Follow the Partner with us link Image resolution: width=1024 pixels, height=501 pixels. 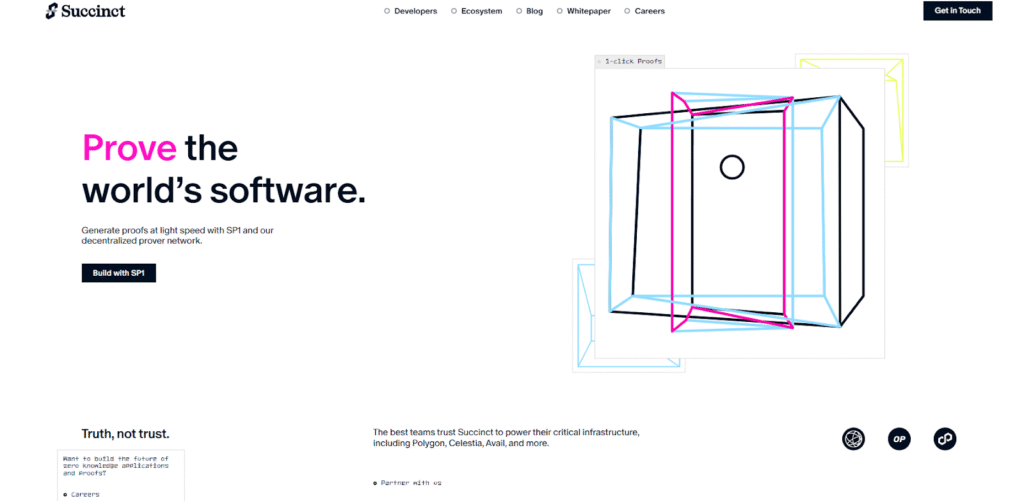412,483
